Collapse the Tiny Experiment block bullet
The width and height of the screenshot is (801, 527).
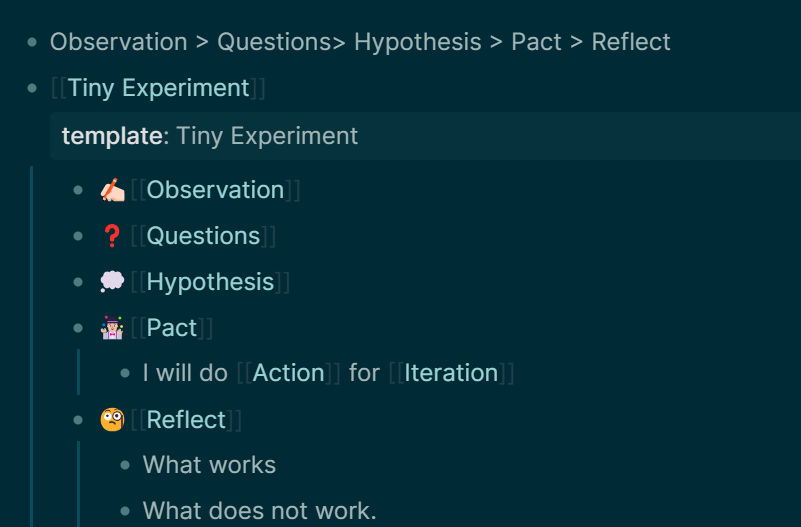coord(32,88)
